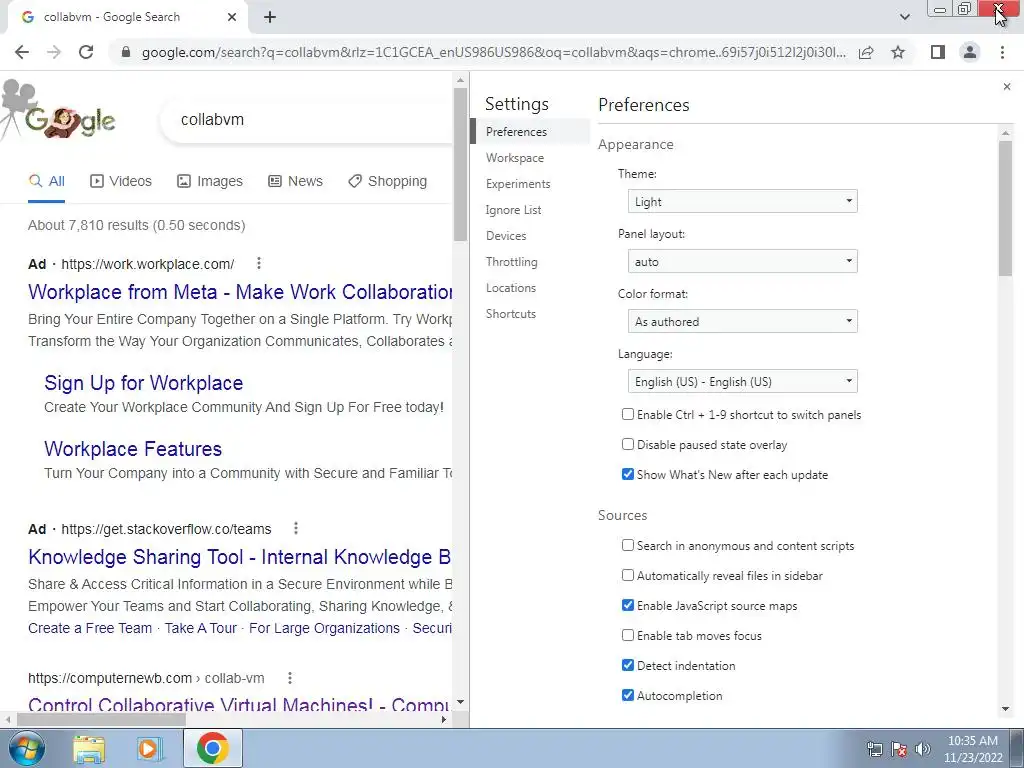Go to the Ignore List settings
Viewport: 1024px width, 768px height.
pyautogui.click(x=513, y=210)
